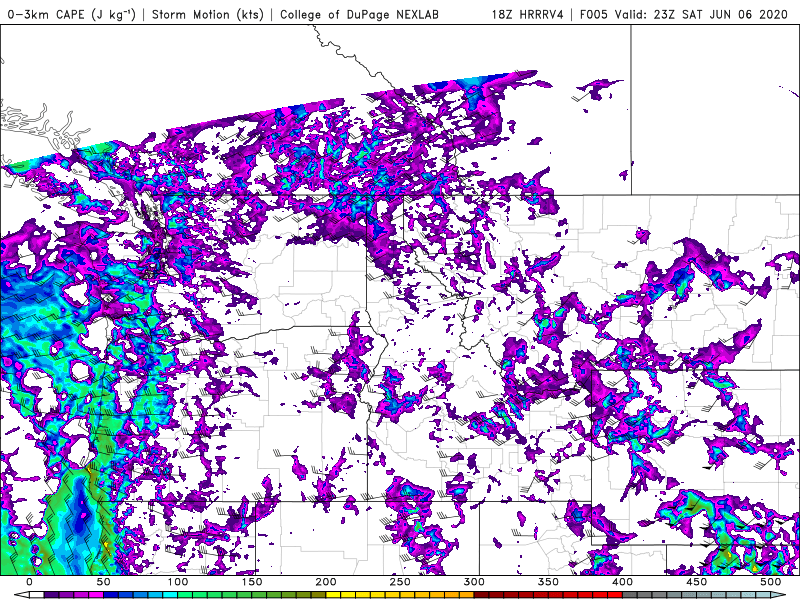Click the white swatch at scale value 0
Screen dimensions: 800x600
point(37,594)
